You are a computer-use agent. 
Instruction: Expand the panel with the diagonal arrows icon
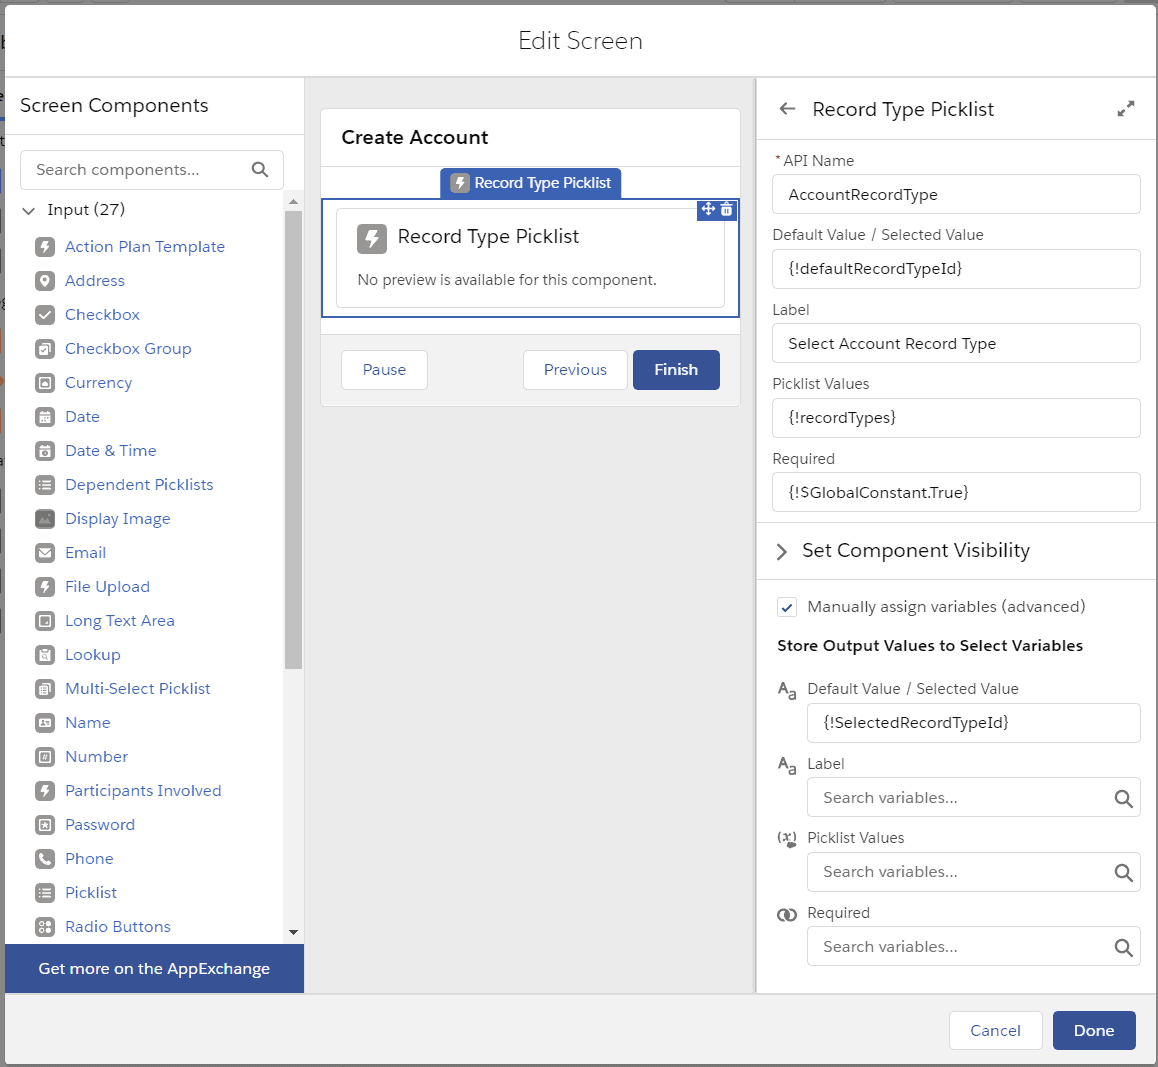pos(1127,108)
